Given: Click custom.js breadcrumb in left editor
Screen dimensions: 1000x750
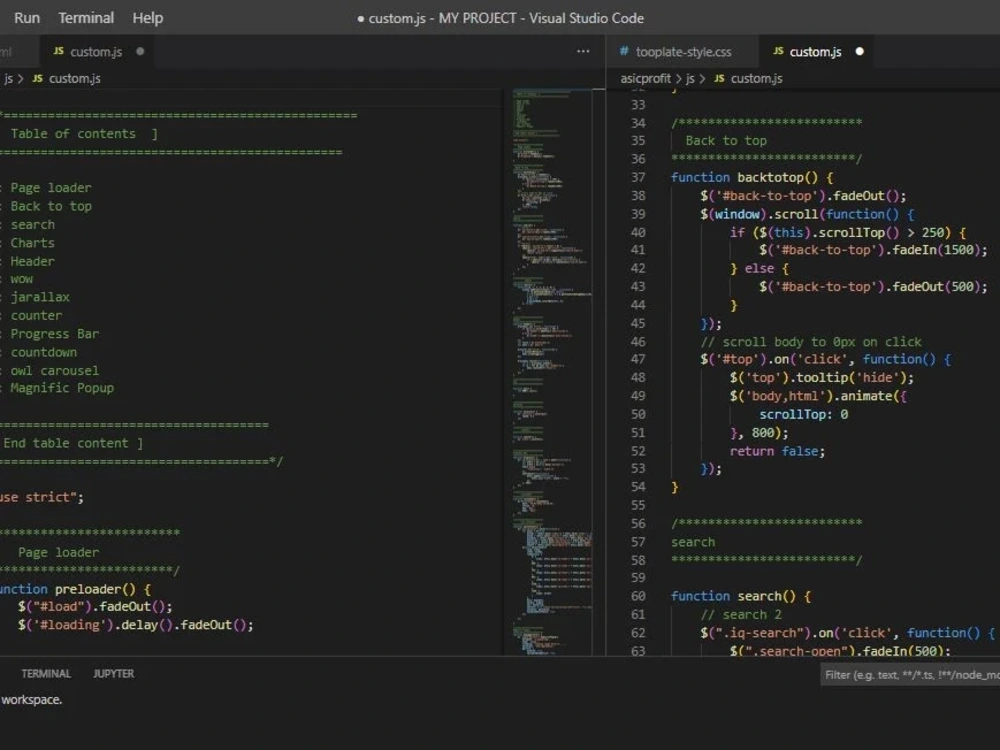Looking at the screenshot, I should pyautogui.click(x=75, y=78).
